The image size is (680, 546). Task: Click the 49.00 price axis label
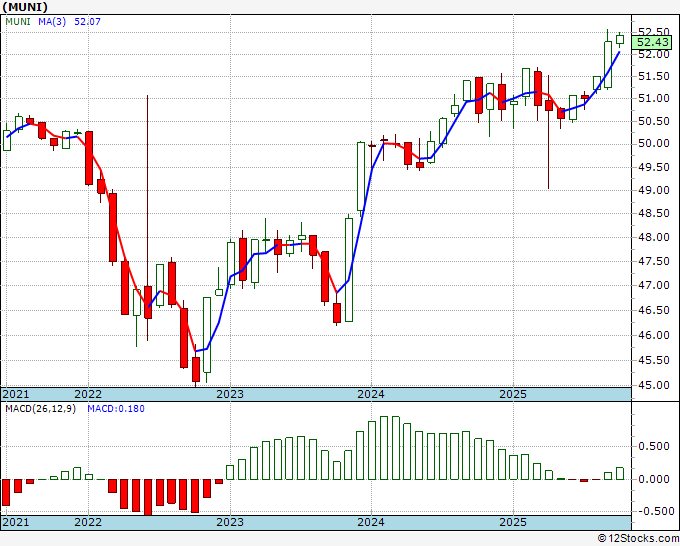654,190
